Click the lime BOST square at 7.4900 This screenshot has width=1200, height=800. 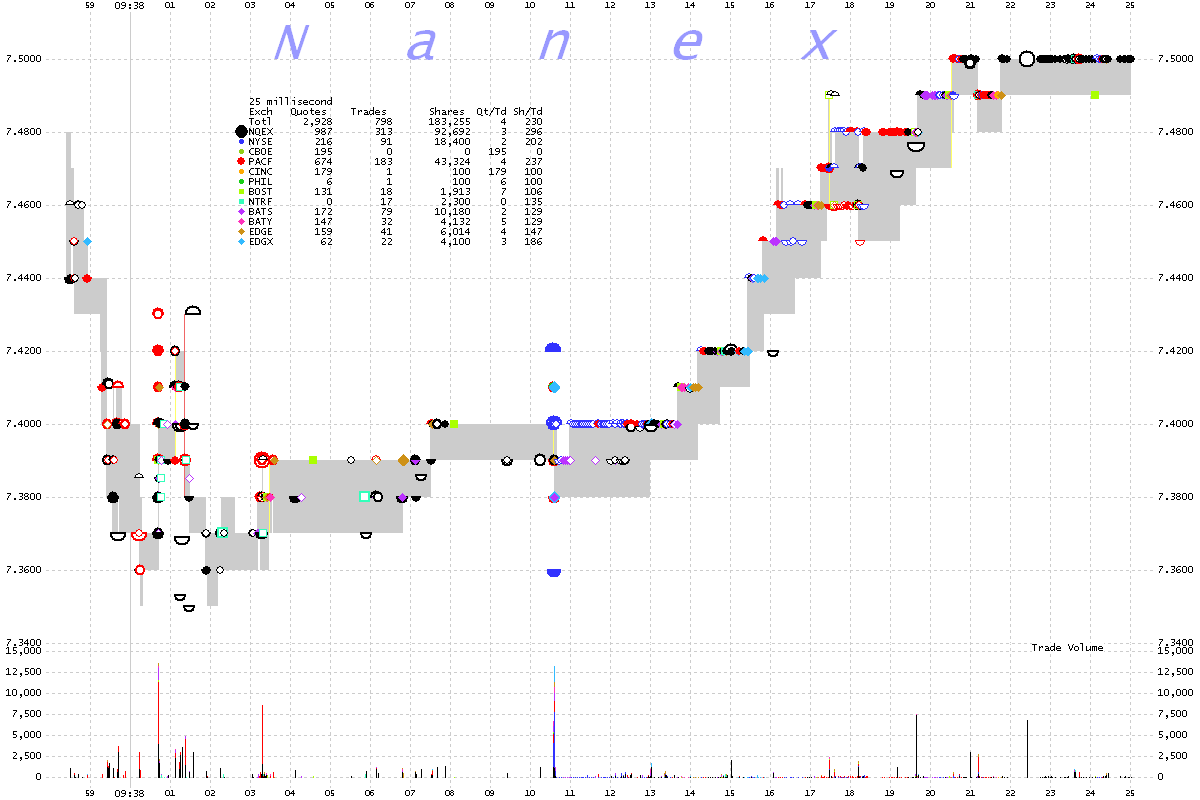coord(1095,95)
